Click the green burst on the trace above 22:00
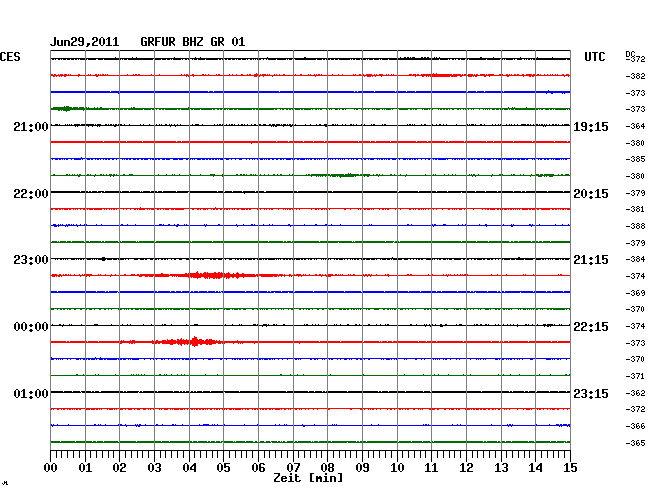Viewport: 650px width, 494px height. [x=341, y=175]
